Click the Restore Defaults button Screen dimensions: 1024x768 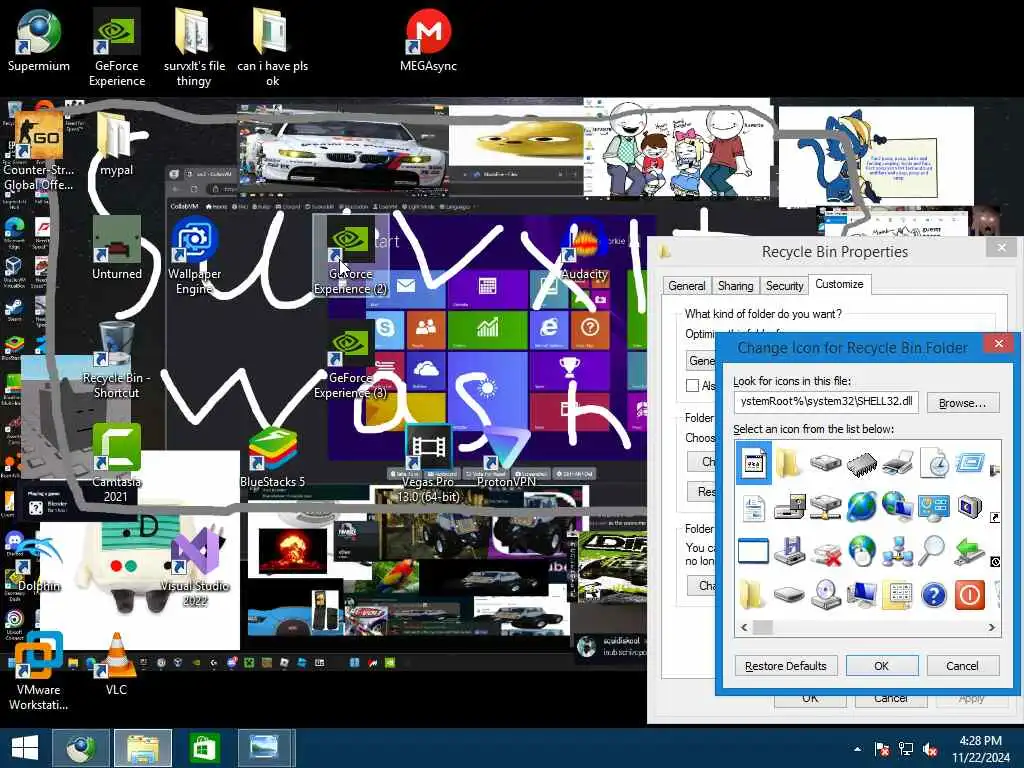786,666
